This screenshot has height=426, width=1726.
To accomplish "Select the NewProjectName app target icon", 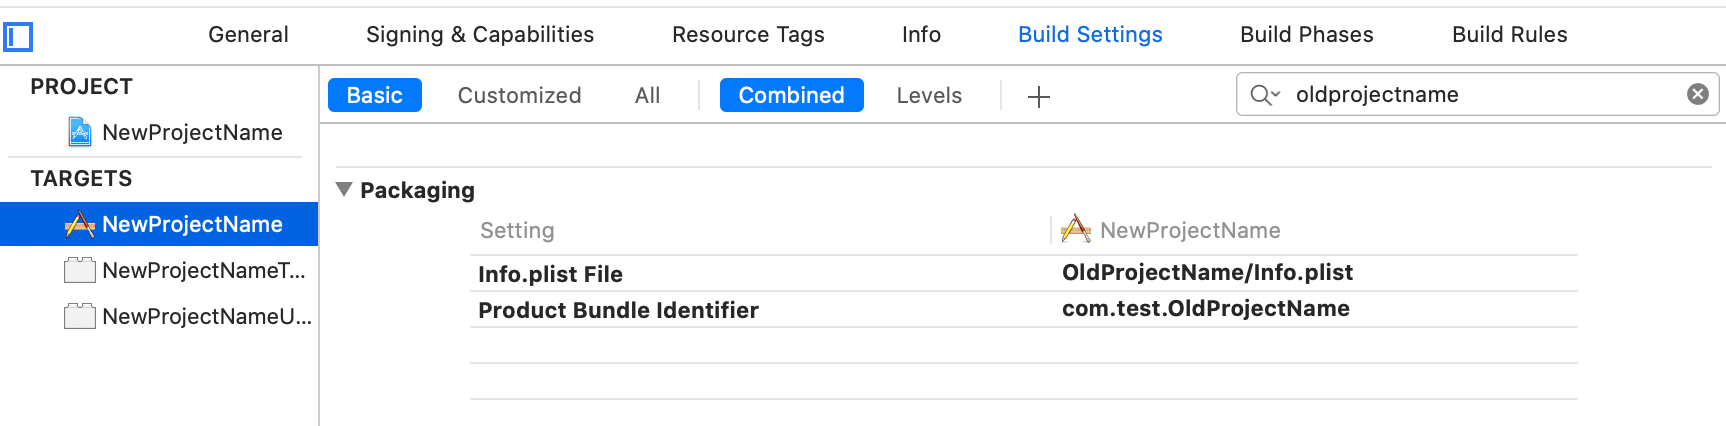I will point(80,225).
